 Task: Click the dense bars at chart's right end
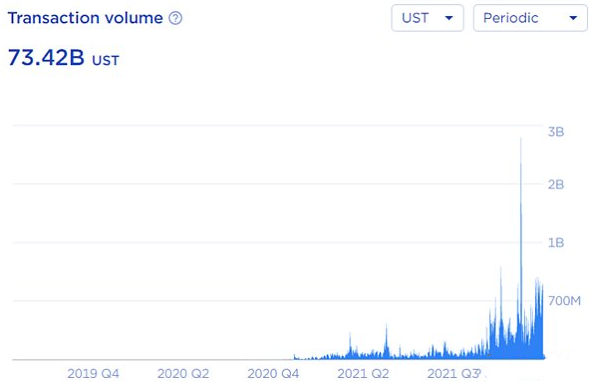pos(539,320)
